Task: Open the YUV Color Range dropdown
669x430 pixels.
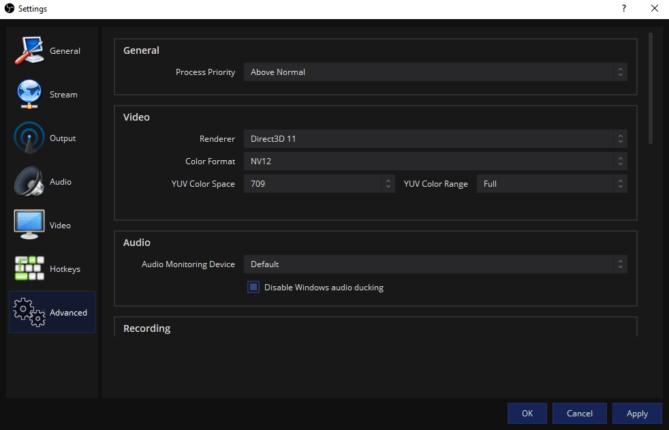Action: click(552, 184)
